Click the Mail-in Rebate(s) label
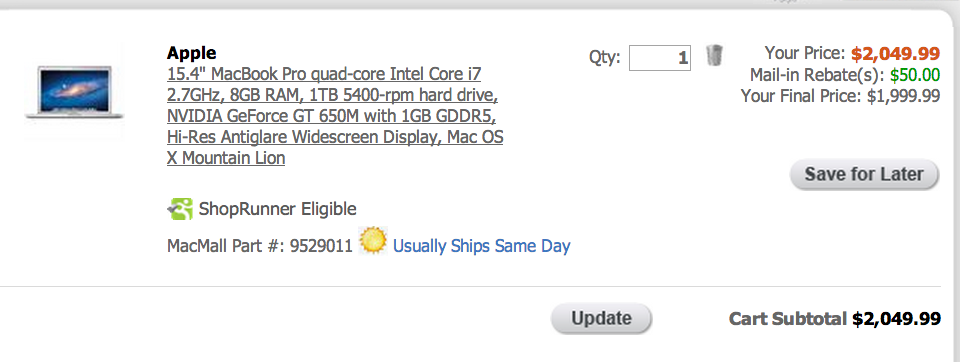The height and width of the screenshot is (362, 960). [817, 75]
